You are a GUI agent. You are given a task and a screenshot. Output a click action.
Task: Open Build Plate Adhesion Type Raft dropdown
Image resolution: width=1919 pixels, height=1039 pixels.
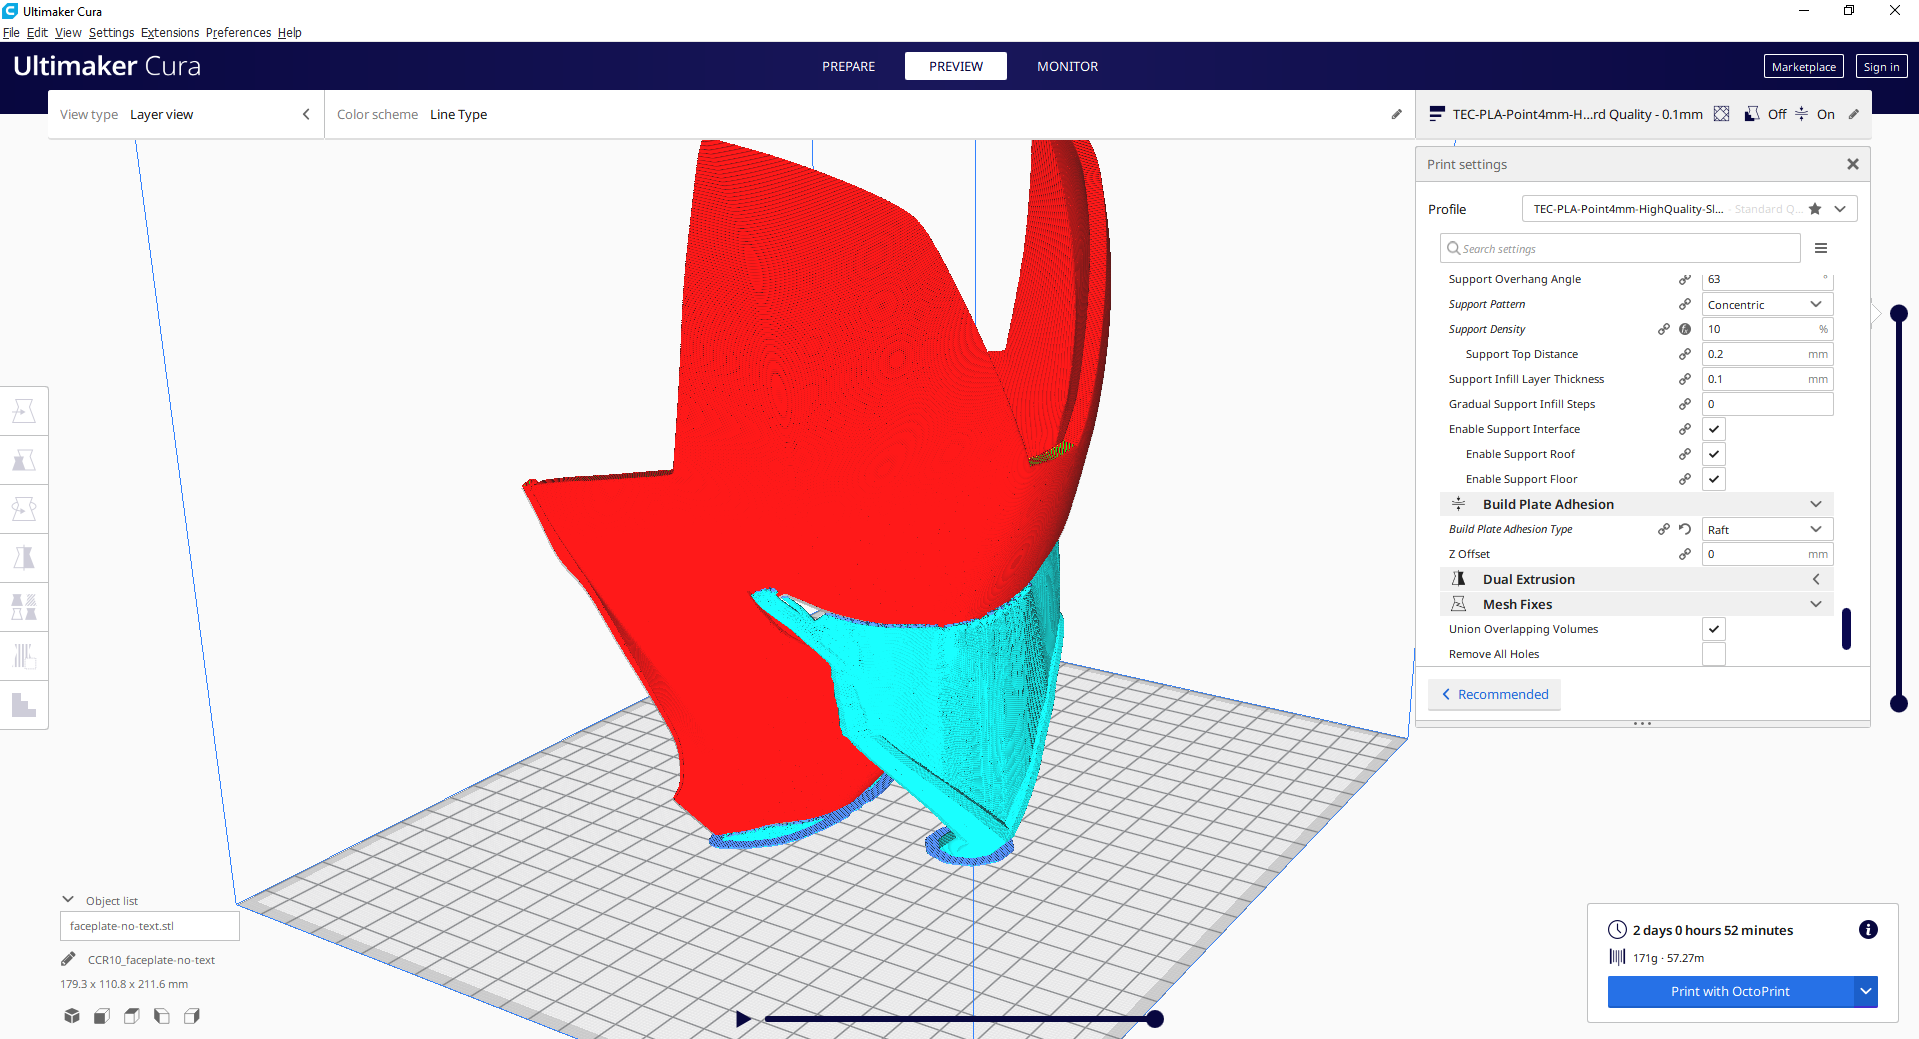point(1767,529)
